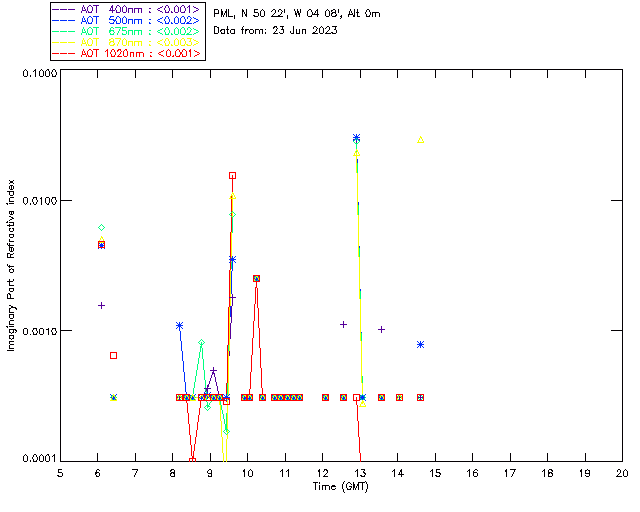
Task: Click the red square peak marker just past time 10
Action: point(256,278)
